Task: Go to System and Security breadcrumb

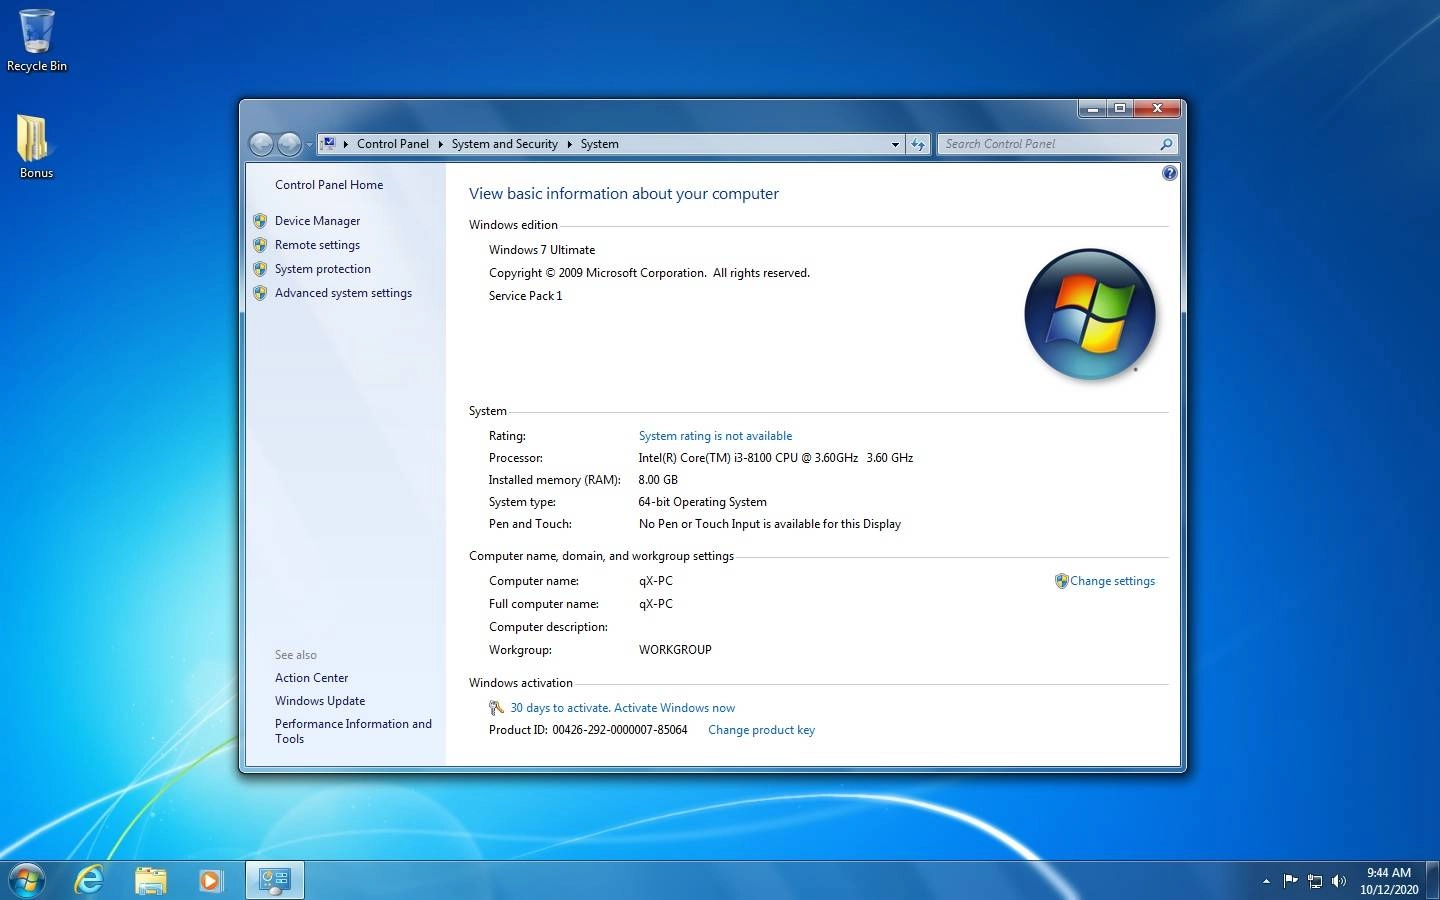Action: (504, 144)
